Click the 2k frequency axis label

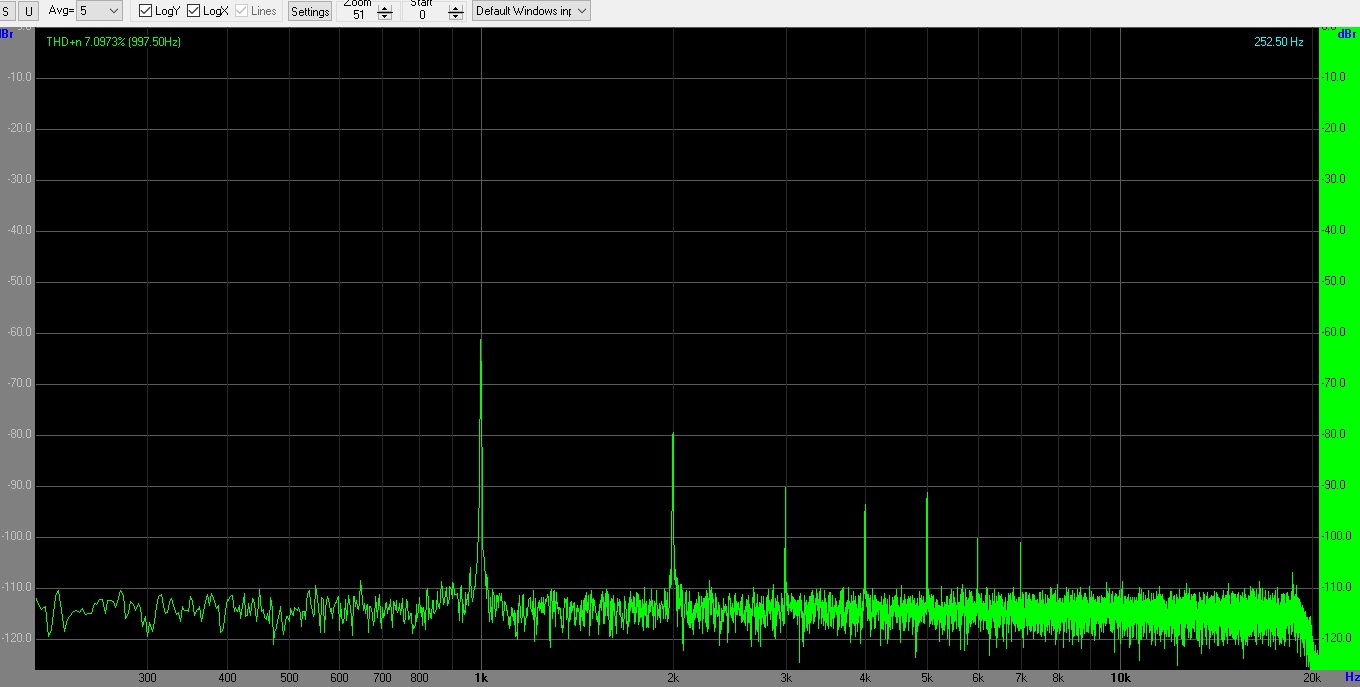point(673,678)
